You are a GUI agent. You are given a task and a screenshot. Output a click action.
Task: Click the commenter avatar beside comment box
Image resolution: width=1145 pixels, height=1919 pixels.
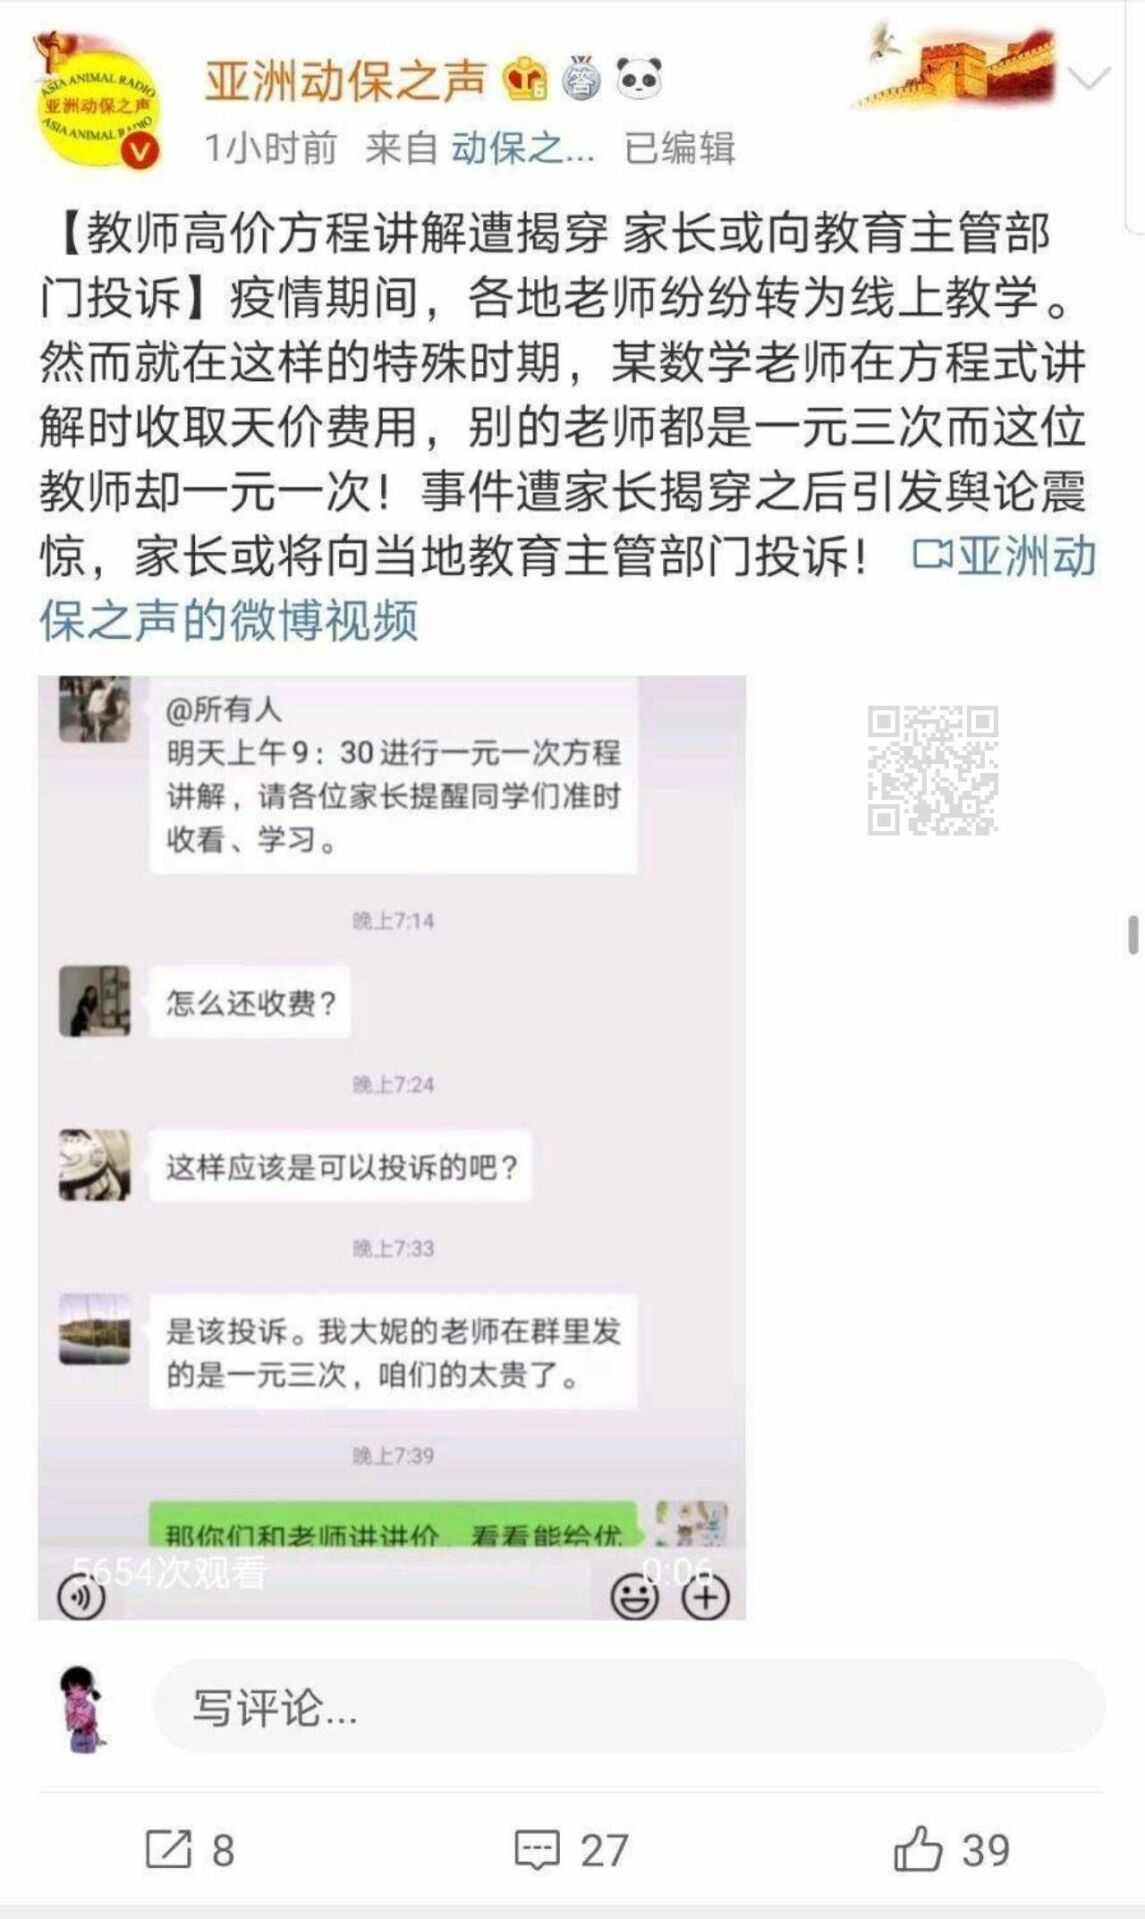point(84,1708)
